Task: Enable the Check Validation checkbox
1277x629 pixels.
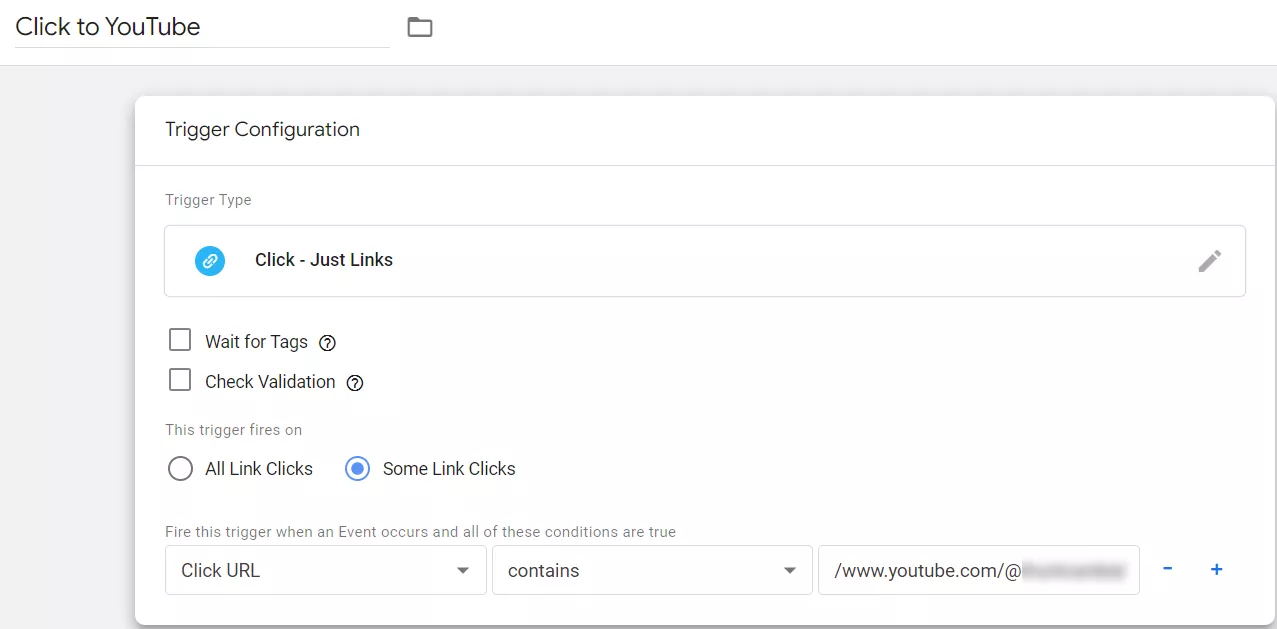Action: [180, 380]
